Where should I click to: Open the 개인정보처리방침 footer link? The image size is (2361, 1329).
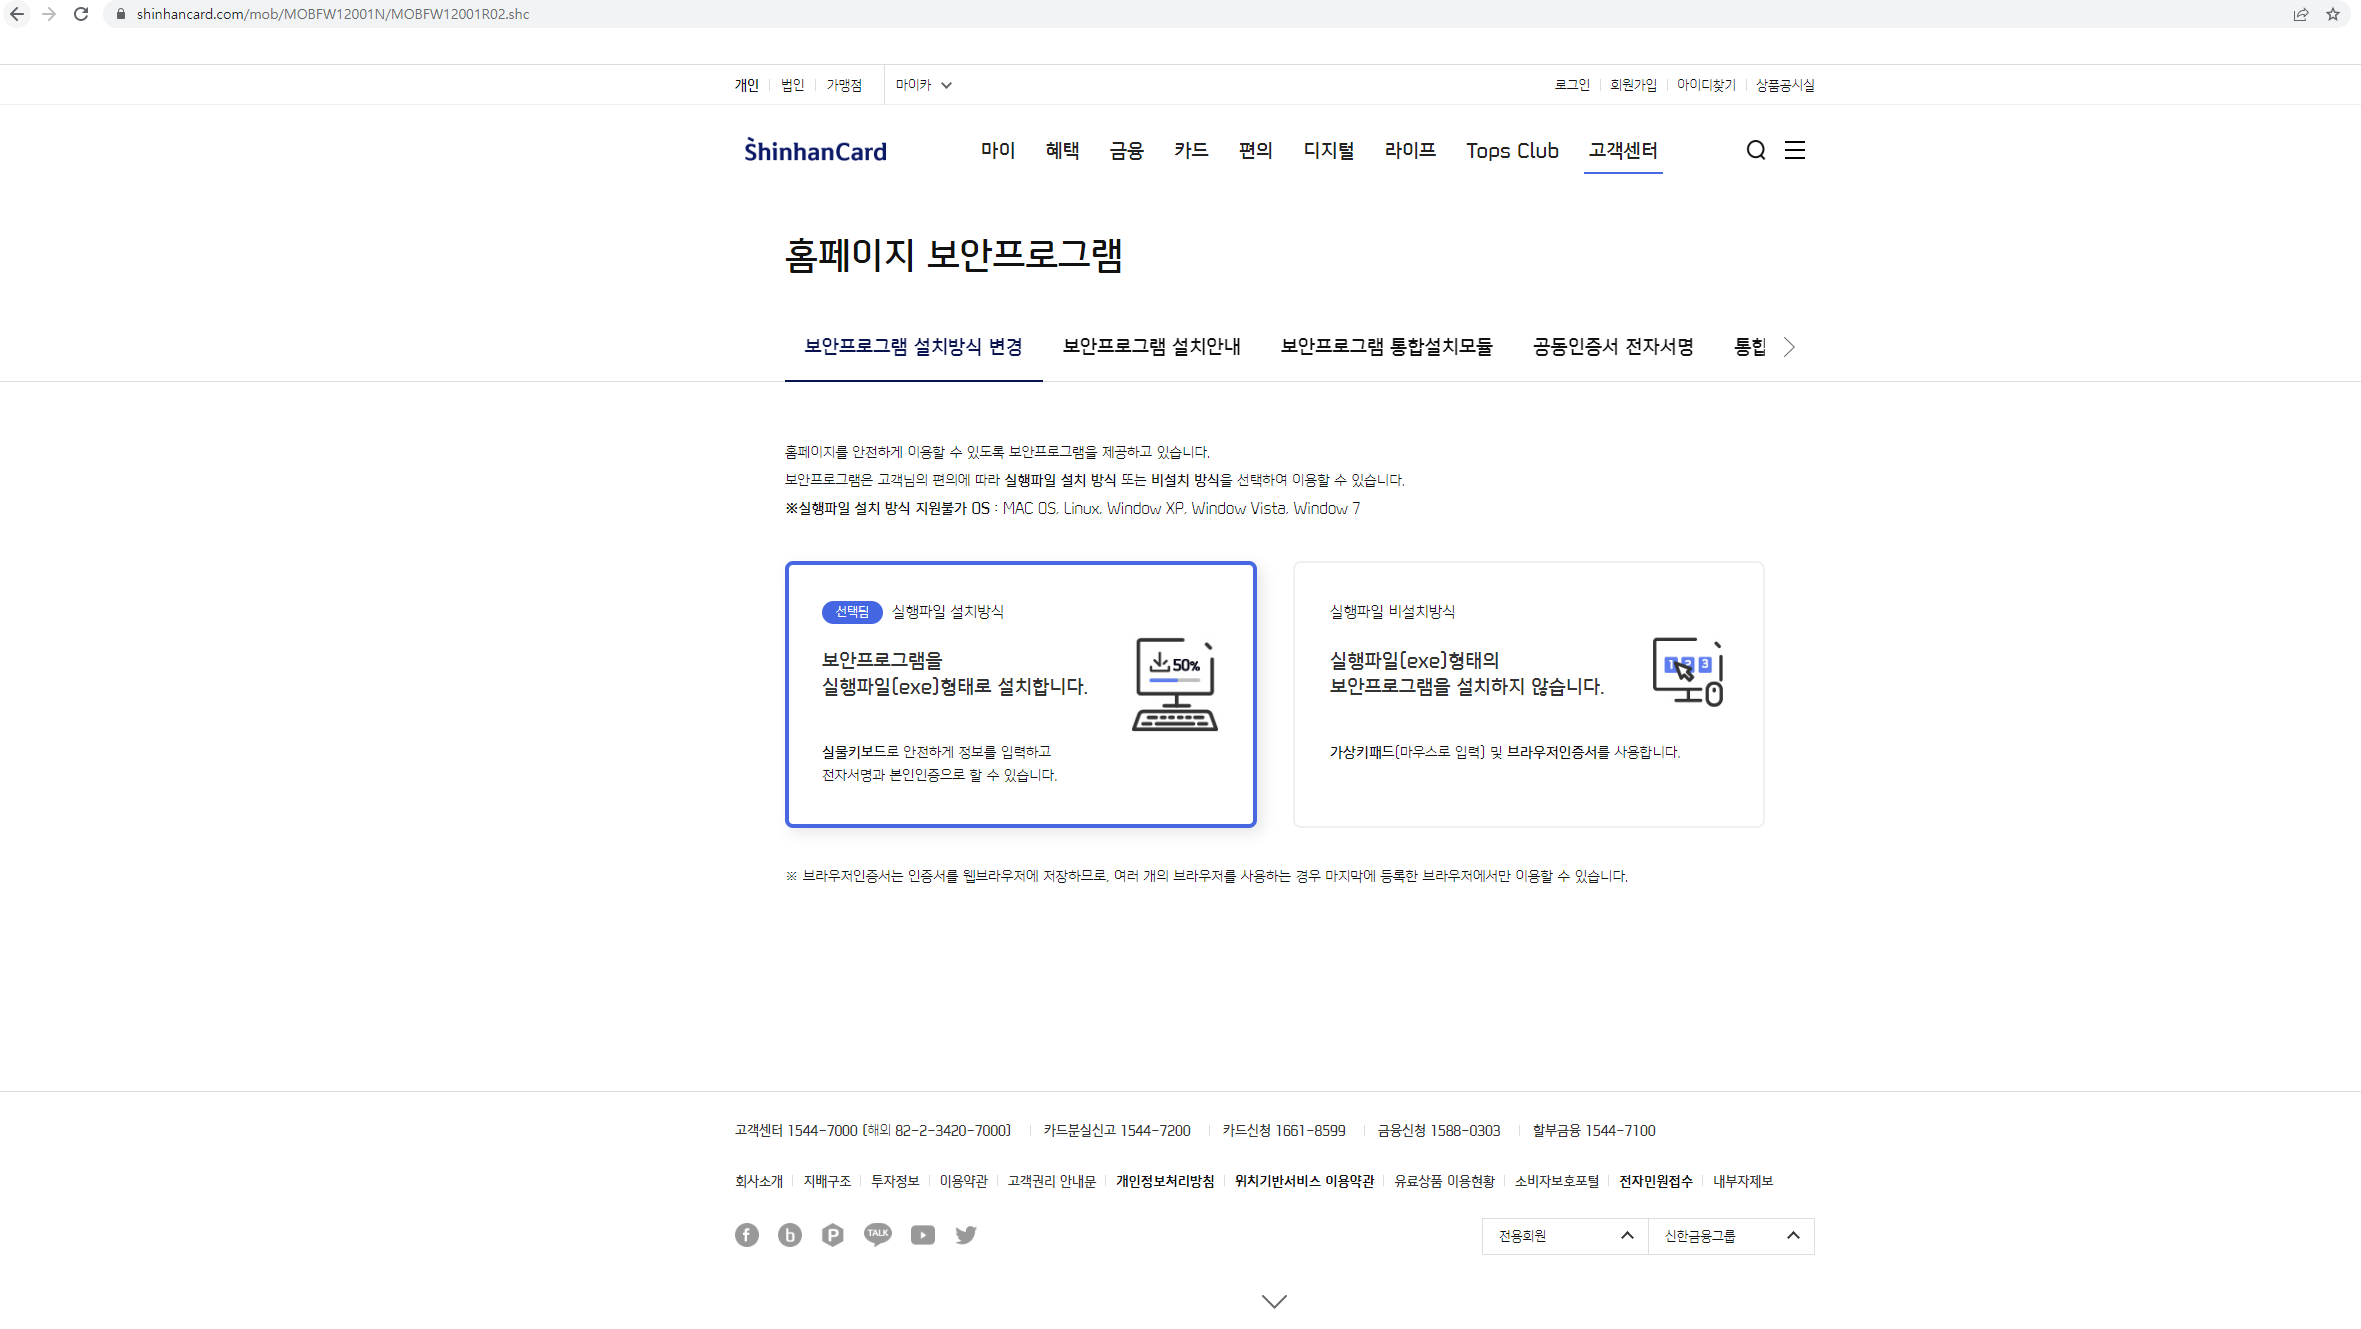pos(1164,1181)
